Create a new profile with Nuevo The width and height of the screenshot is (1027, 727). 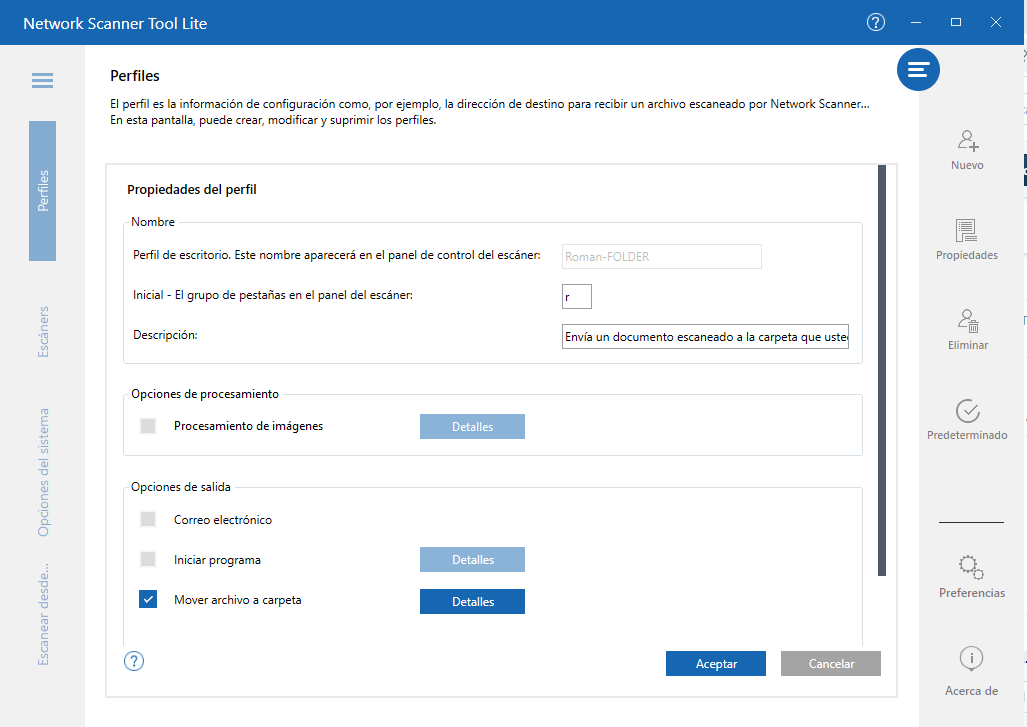pos(967,150)
